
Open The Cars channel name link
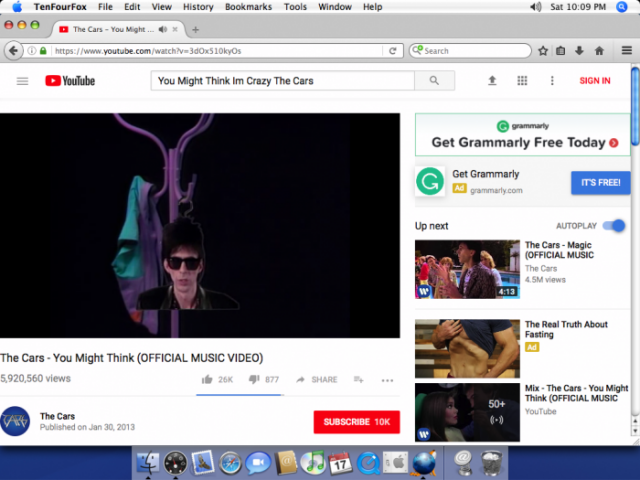coord(57,416)
